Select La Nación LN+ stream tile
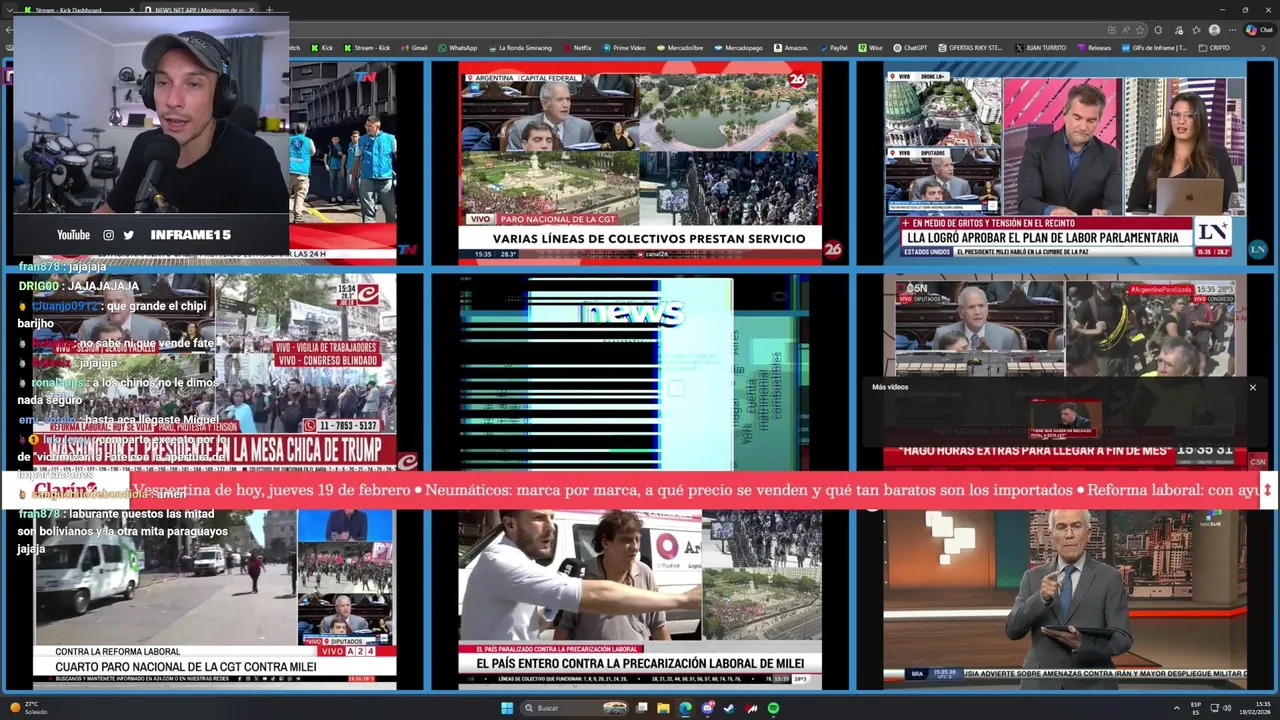The image size is (1280, 720). tap(1065, 163)
